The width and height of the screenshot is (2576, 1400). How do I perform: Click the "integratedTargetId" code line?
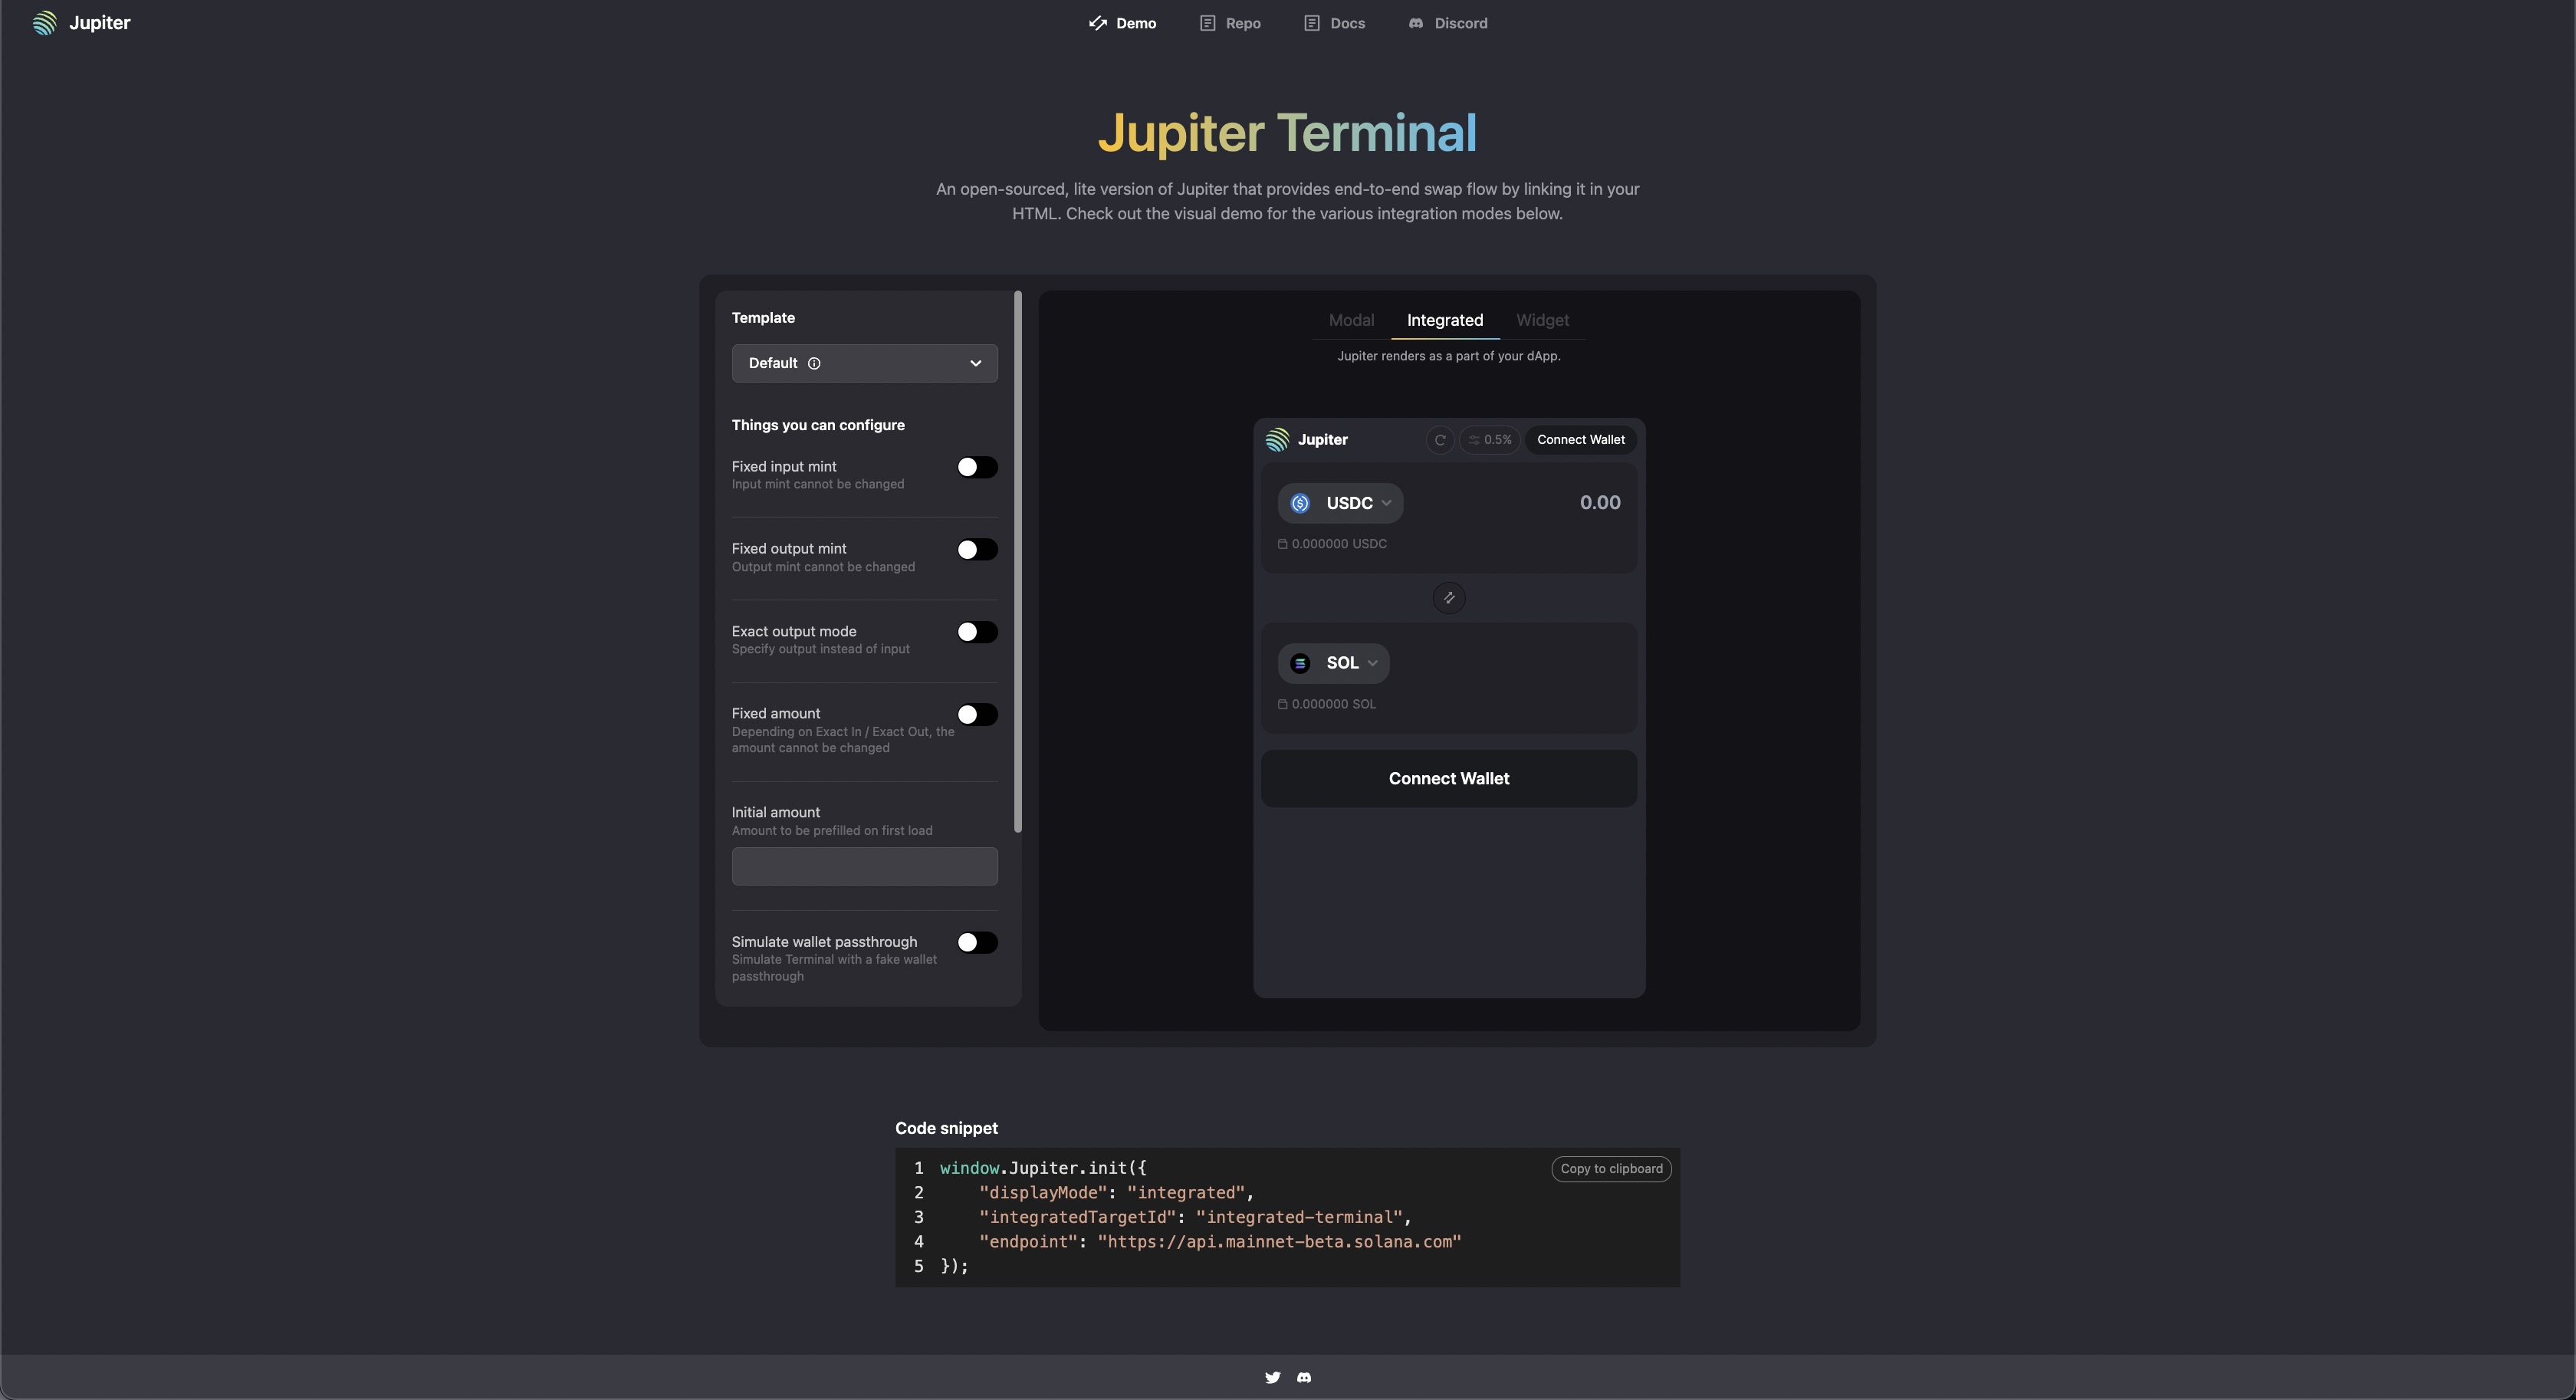click(x=1195, y=1217)
